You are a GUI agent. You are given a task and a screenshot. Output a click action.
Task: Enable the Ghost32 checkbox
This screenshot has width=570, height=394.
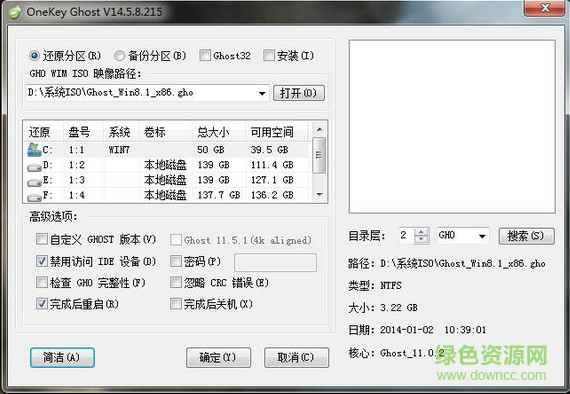205,55
